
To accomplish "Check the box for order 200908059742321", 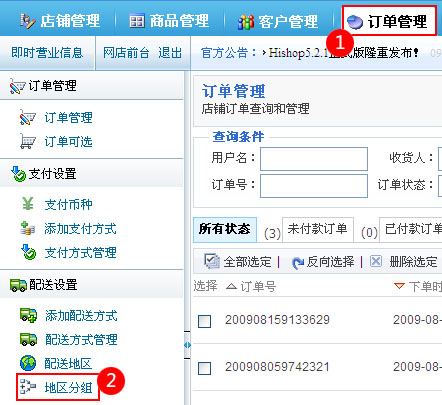I will tap(204, 368).
